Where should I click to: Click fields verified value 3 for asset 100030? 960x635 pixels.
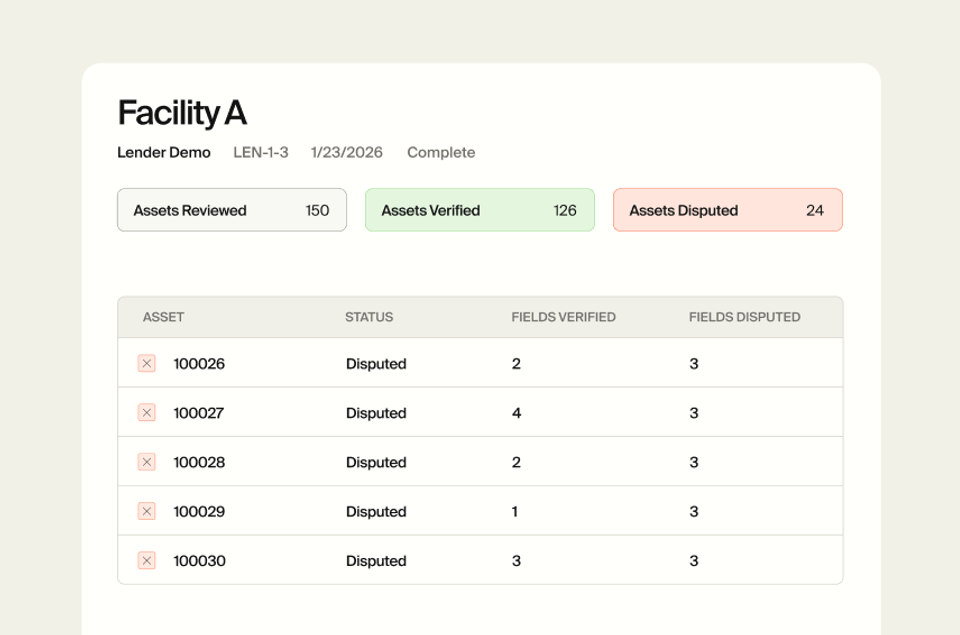[516, 561]
